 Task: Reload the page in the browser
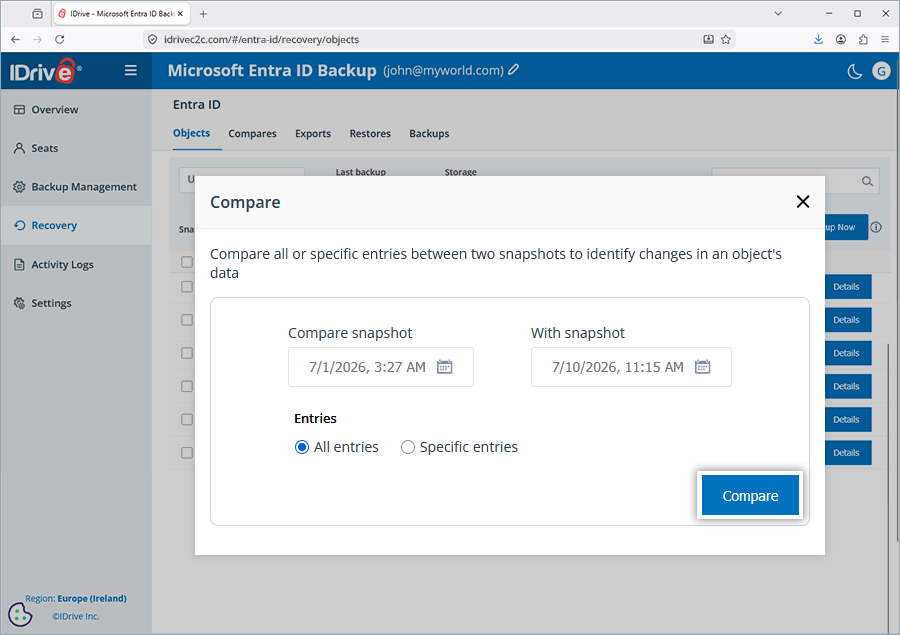(x=60, y=40)
